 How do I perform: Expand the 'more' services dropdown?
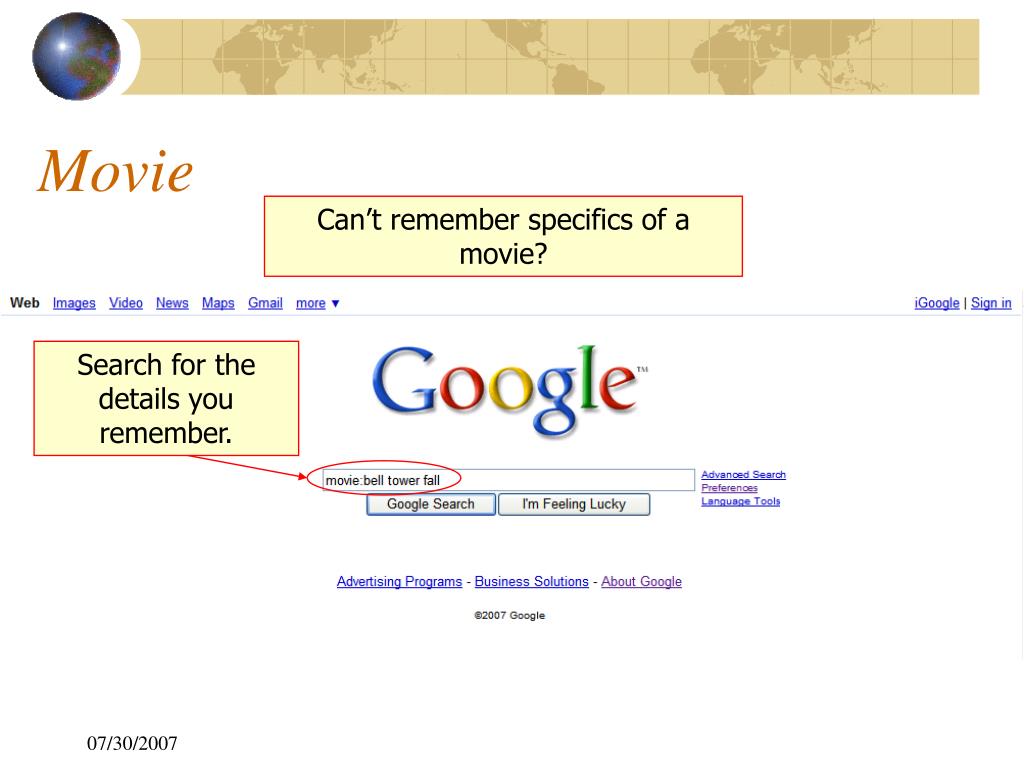tap(317, 303)
